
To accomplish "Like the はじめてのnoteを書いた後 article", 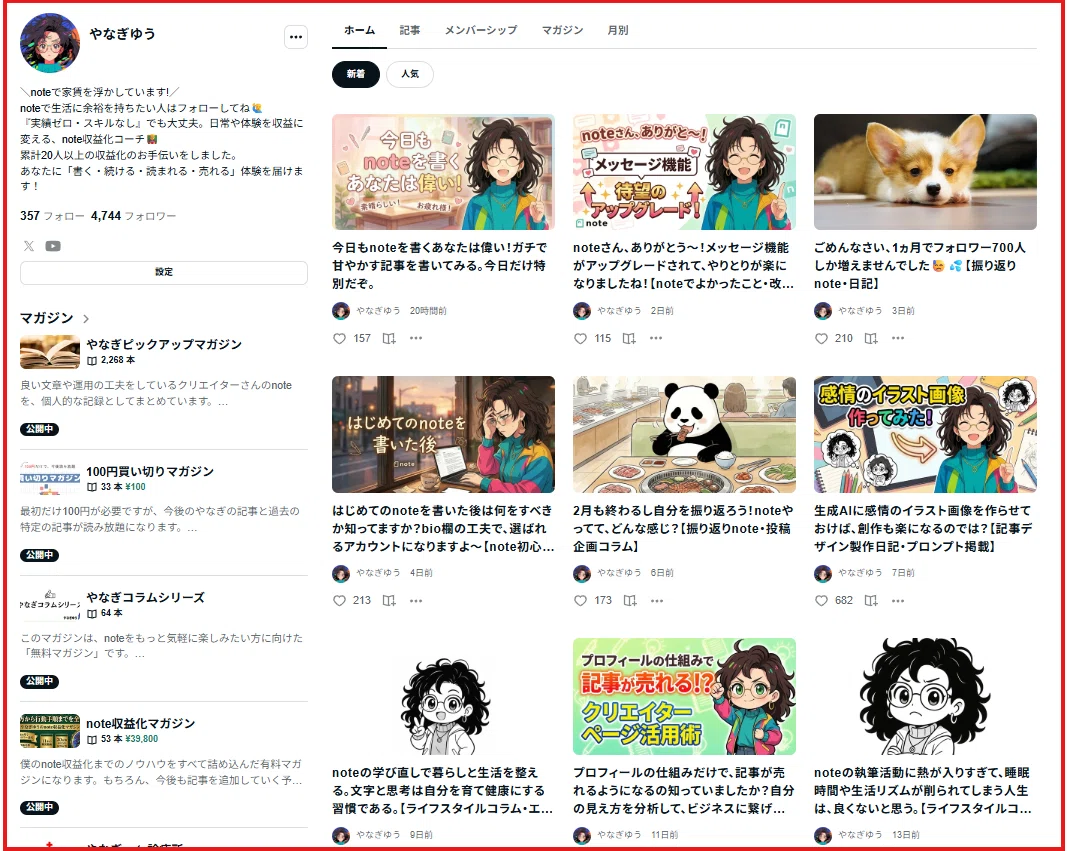I will tap(339, 601).
